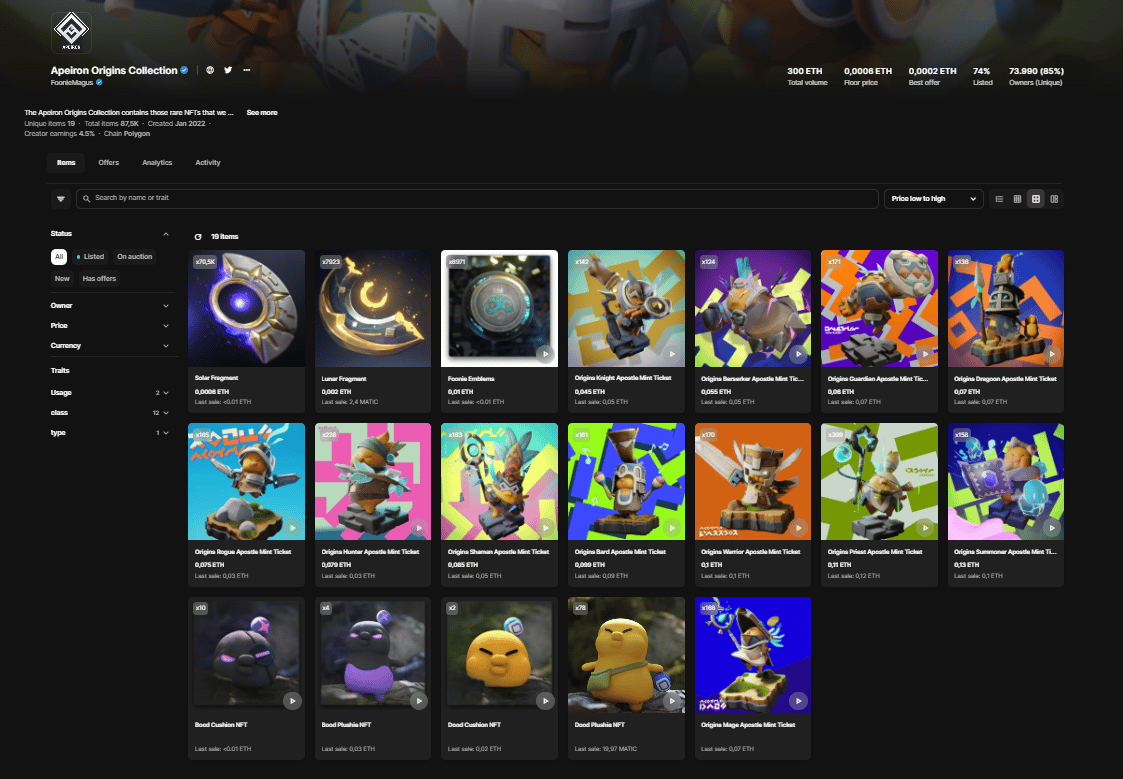Play the Origins Rogue ticket video
The image size is (1123, 779).
coord(292,528)
